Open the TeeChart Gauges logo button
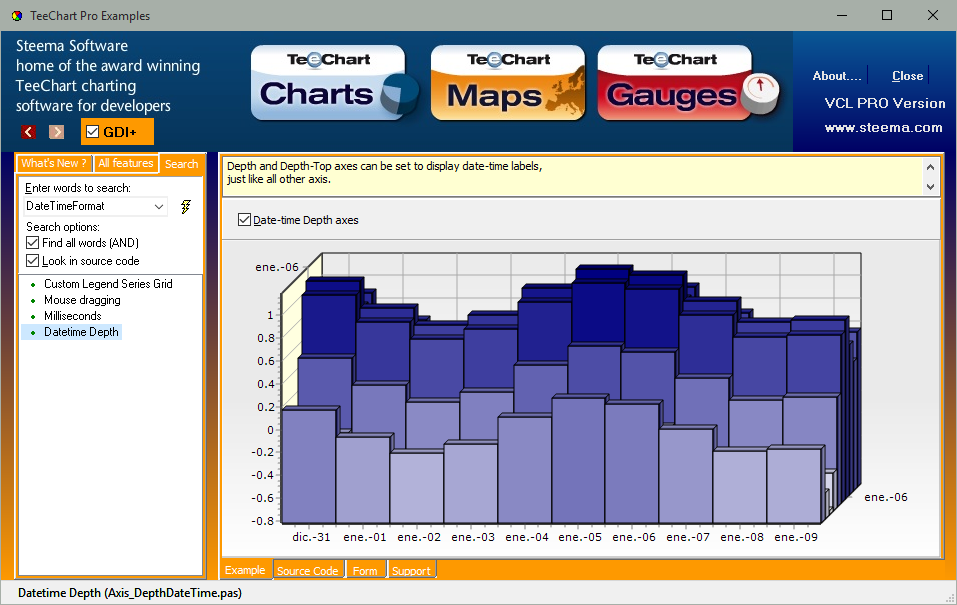The width and height of the screenshot is (957, 605). pos(688,83)
